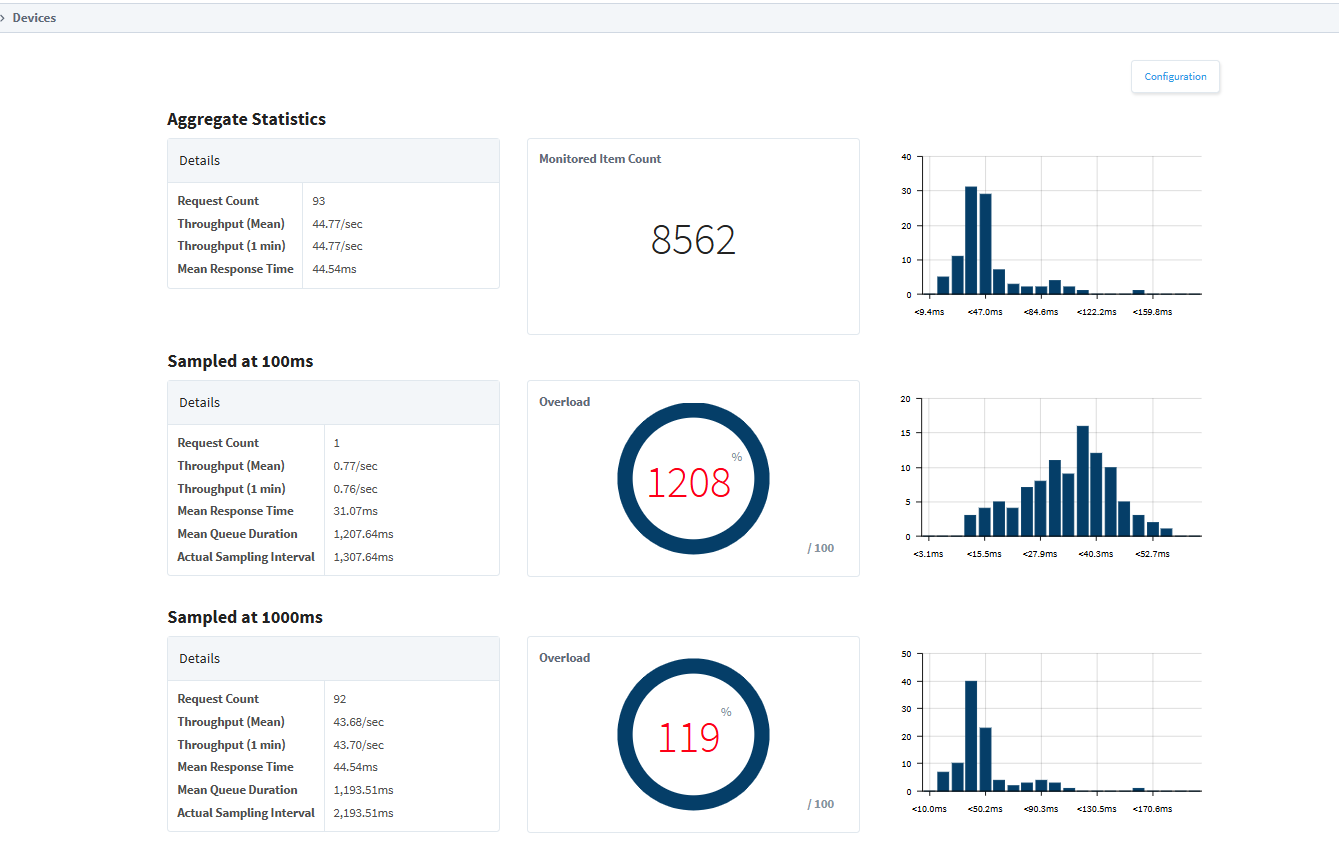The image size is (1339, 849).
Task: Click the Monitored Item Count label
Action: click(x=600, y=159)
